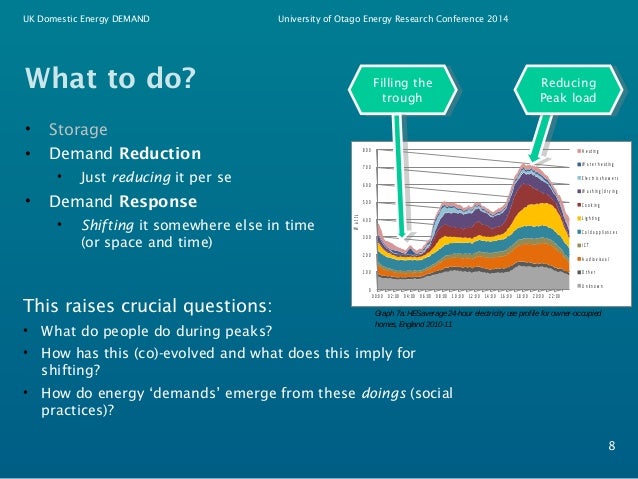Click 'UK Domestic Energy DEMAND' header text
The height and width of the screenshot is (479, 638).
[86, 19]
